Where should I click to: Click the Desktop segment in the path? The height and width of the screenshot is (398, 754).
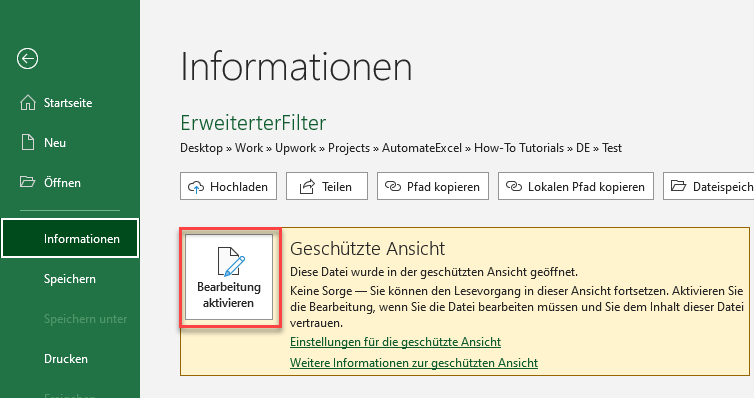coord(201,148)
